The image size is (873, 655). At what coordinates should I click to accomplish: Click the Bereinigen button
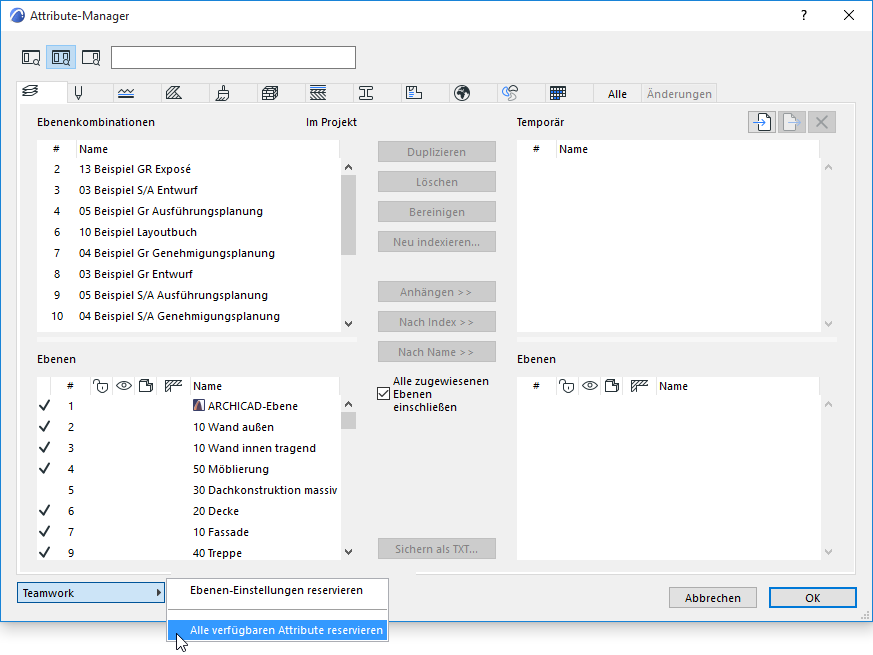coord(436,212)
